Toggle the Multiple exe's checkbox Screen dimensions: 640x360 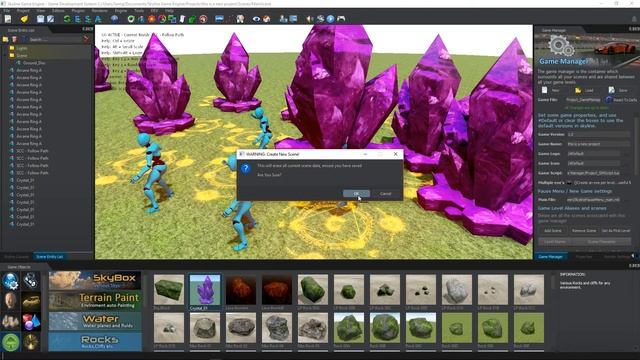click(569, 183)
